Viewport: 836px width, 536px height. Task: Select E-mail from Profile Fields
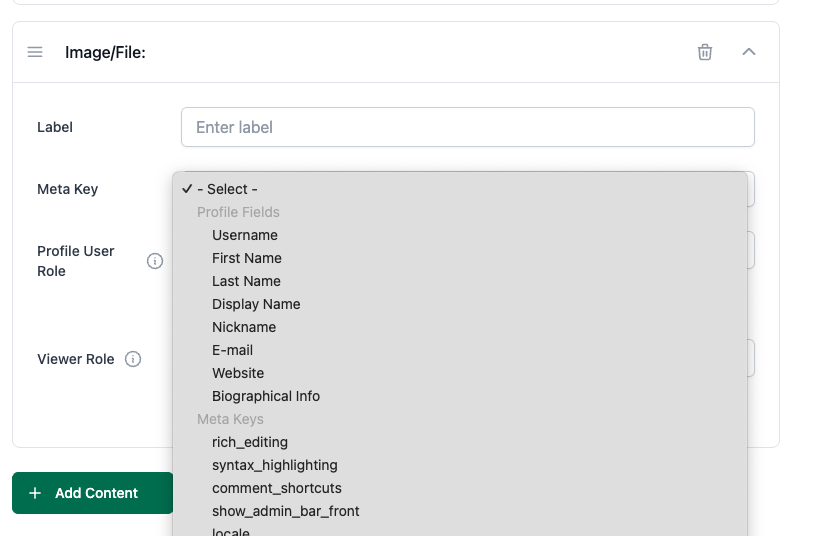460,350
